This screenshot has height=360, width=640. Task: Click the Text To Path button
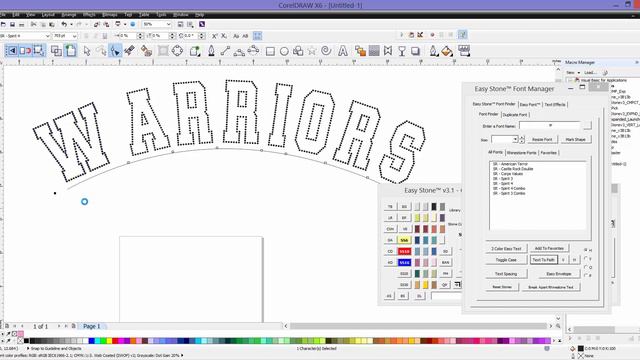[544, 260]
